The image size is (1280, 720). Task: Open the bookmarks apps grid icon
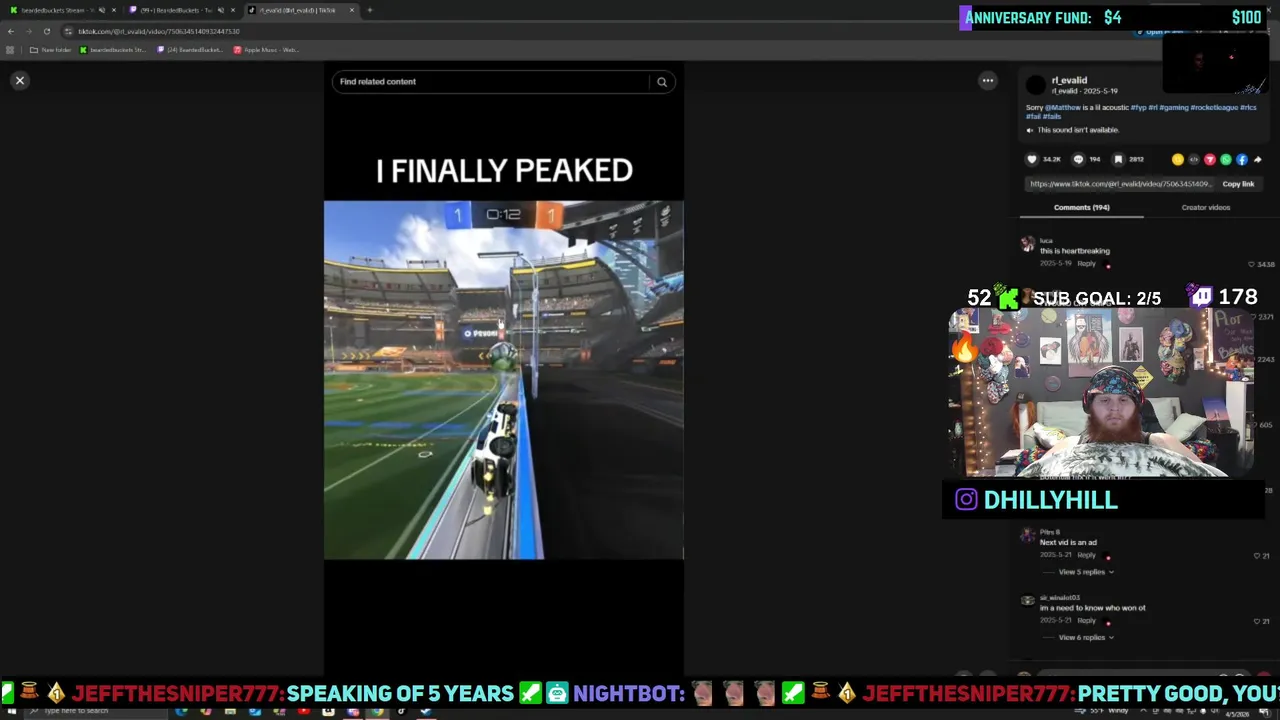tap(10, 50)
